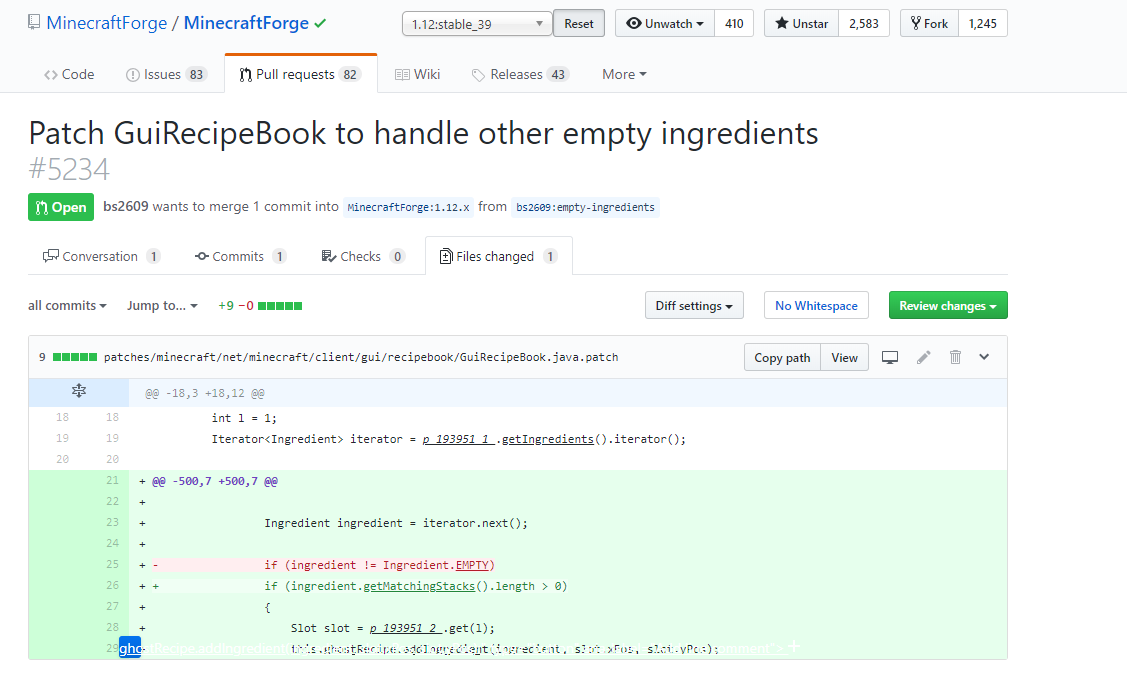The height and width of the screenshot is (679, 1127).
Task: Switch to the Conversation tab
Action: [x=101, y=257]
